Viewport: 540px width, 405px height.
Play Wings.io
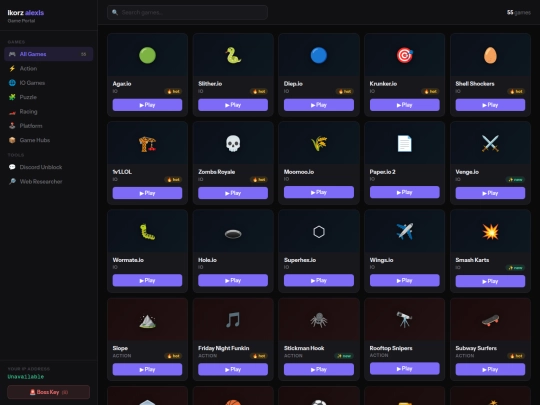pyautogui.click(x=405, y=280)
